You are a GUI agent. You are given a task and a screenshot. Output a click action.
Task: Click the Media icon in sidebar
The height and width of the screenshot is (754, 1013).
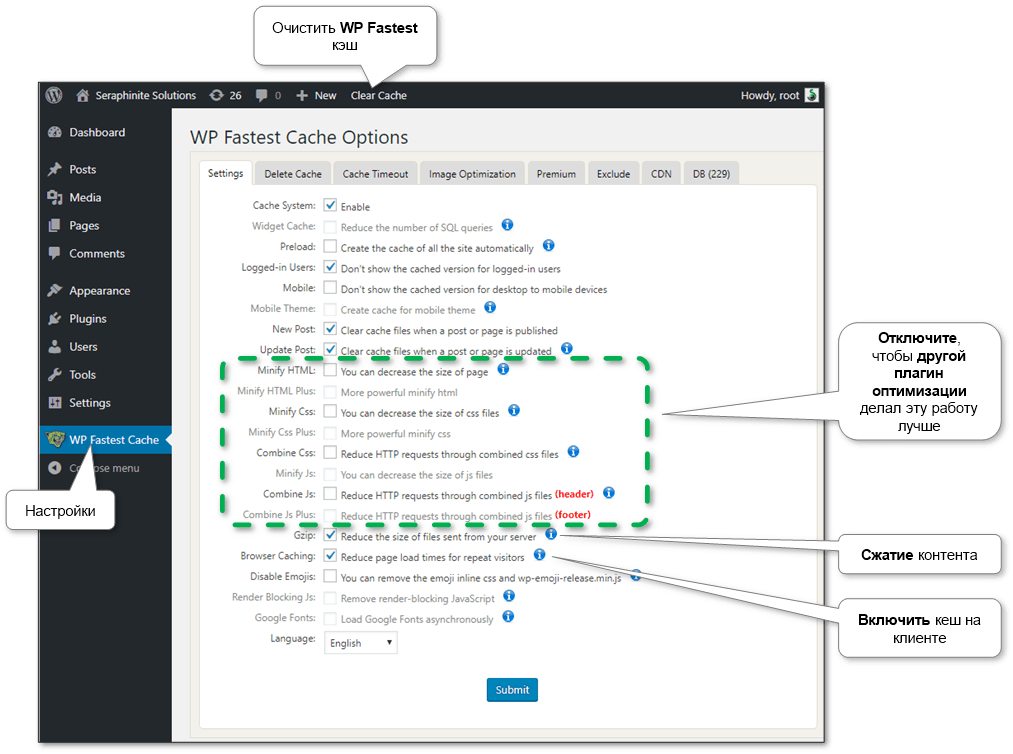tap(55, 198)
